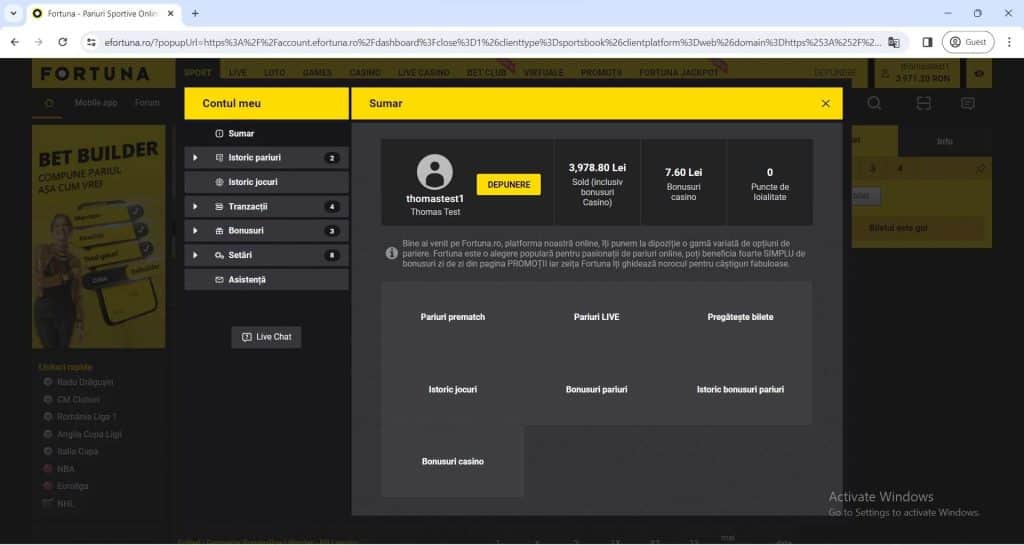Click the translate page icon
1024x545 pixels.
click(x=893, y=42)
